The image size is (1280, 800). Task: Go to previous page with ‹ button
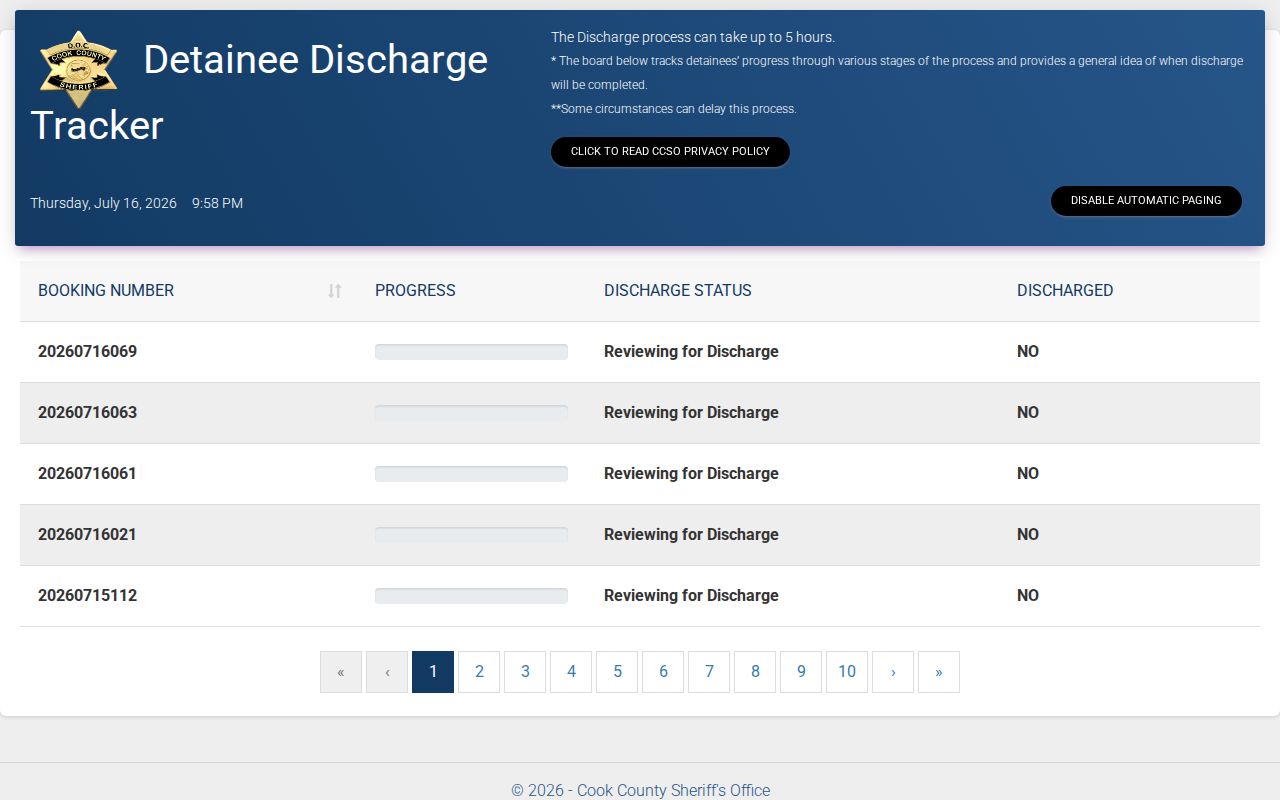point(387,672)
